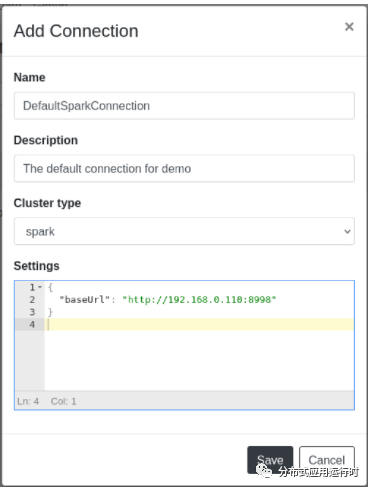Click the Name input field

click(184, 106)
